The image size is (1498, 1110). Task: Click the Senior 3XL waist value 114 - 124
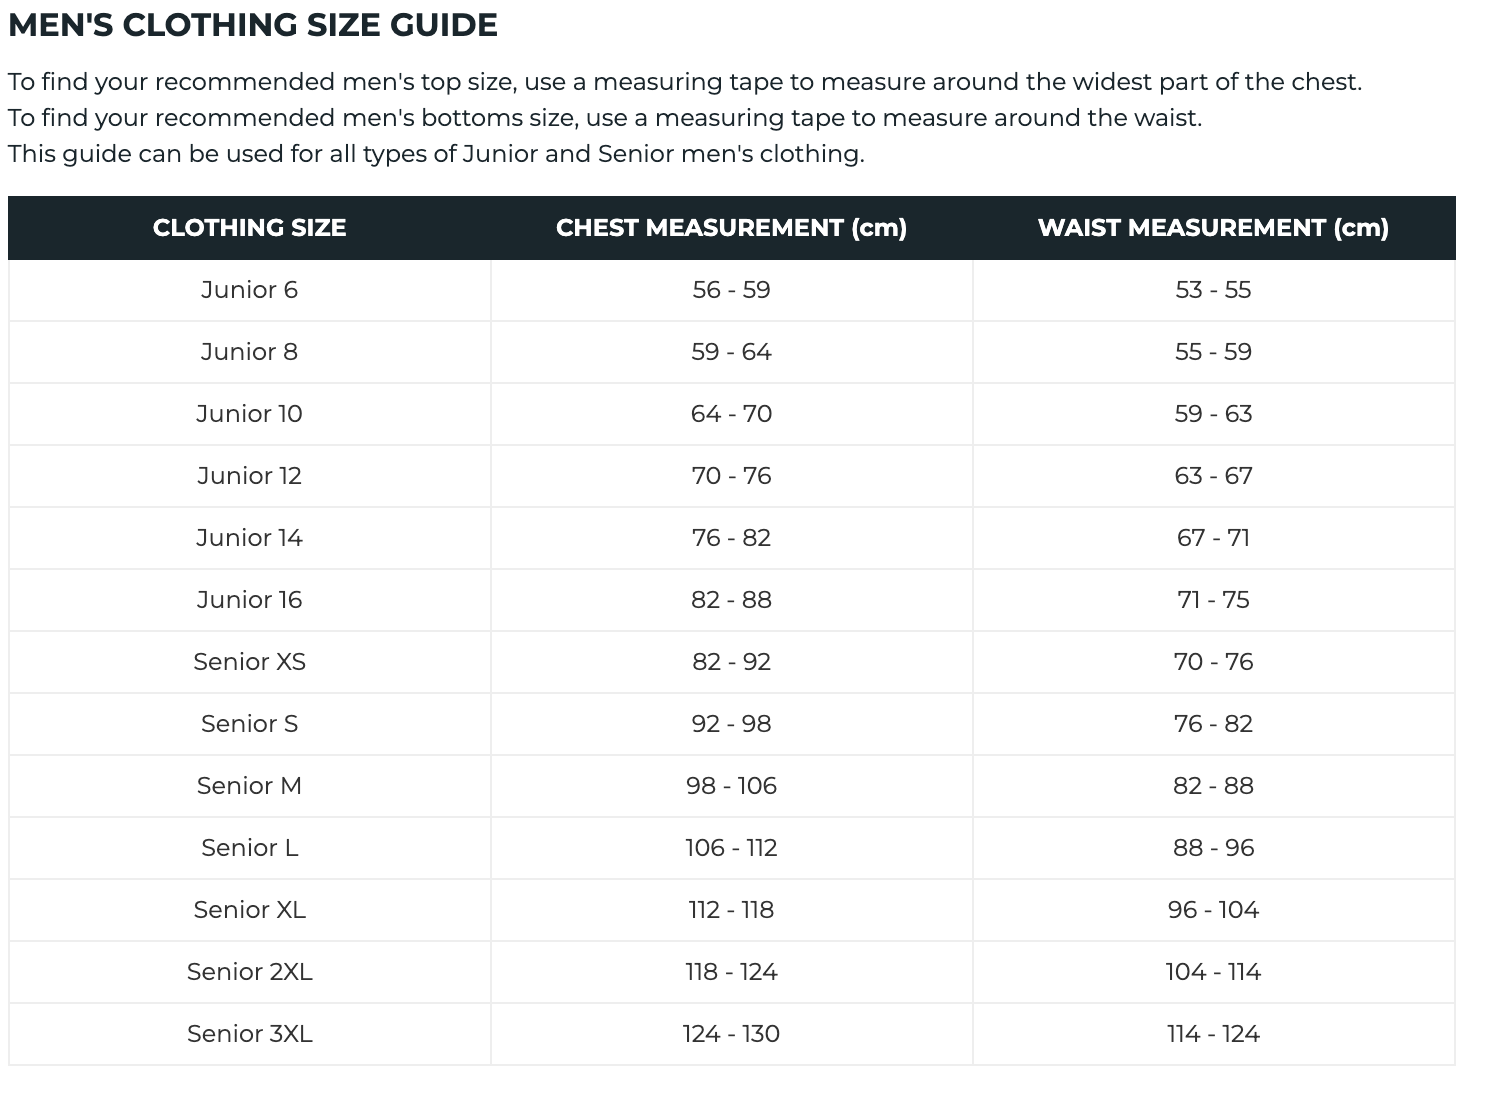(x=1213, y=1034)
